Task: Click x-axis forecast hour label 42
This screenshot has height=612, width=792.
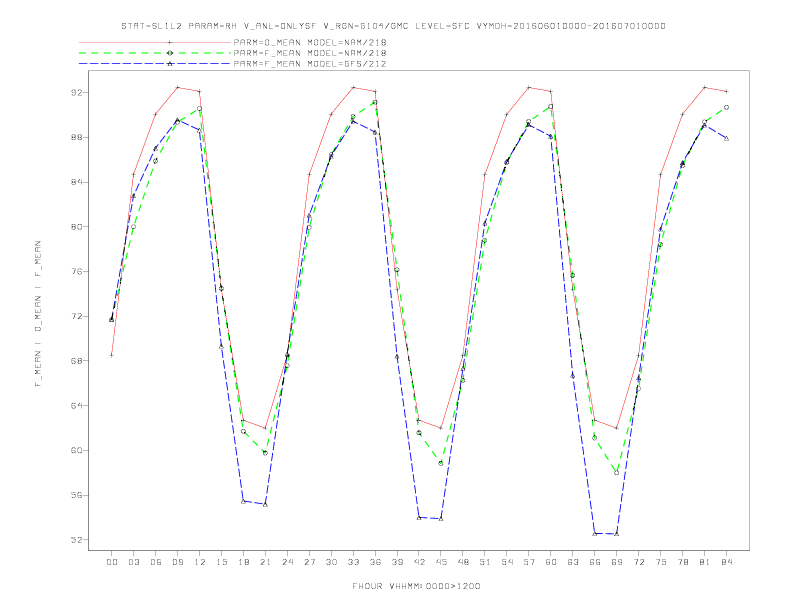Action: (x=419, y=562)
